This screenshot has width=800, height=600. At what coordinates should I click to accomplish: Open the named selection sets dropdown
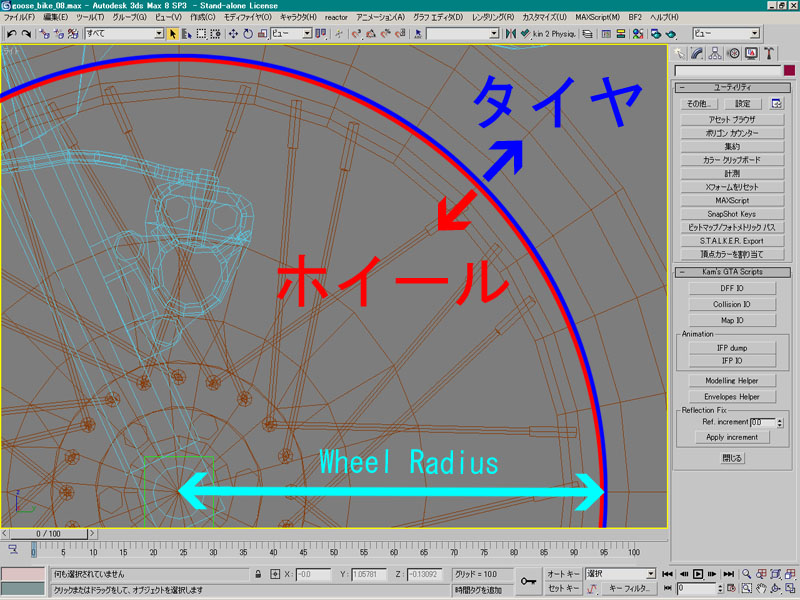[x=462, y=34]
